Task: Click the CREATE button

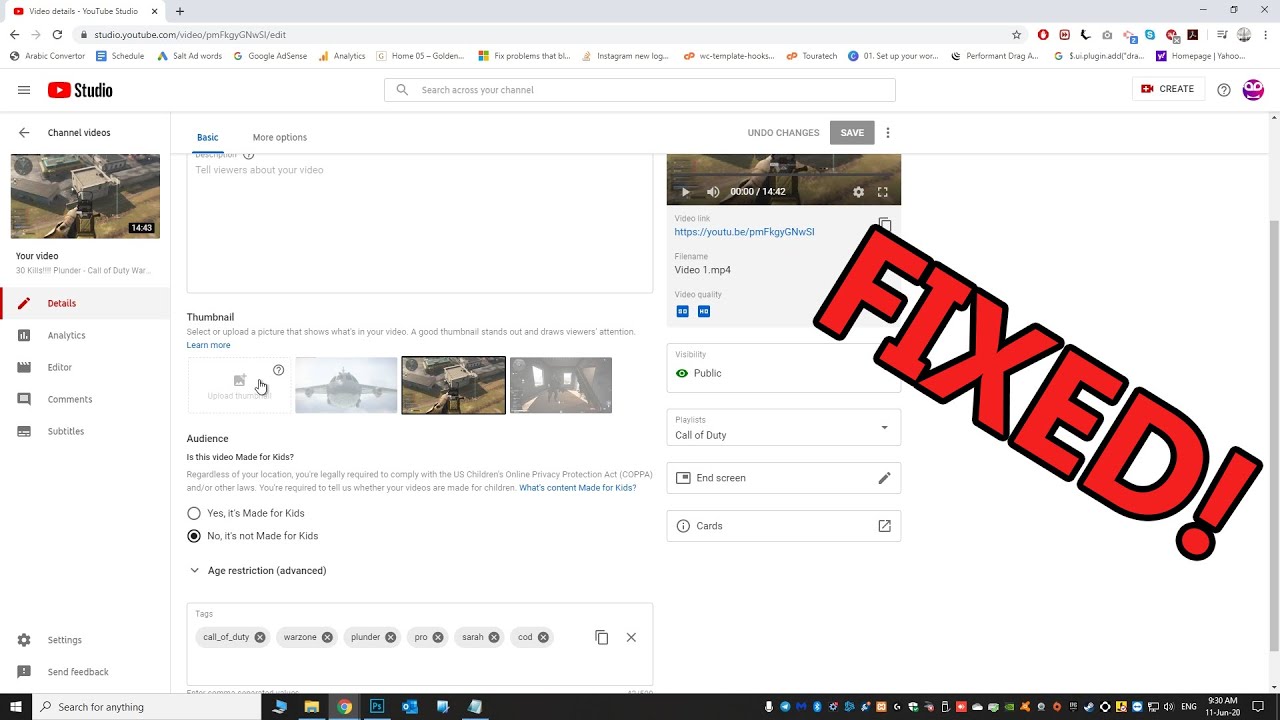Action: click(x=1167, y=89)
